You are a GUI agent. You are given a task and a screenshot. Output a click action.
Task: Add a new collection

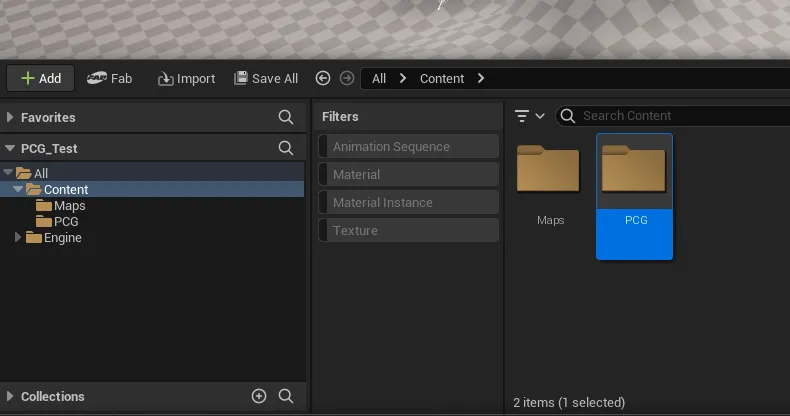(259, 396)
